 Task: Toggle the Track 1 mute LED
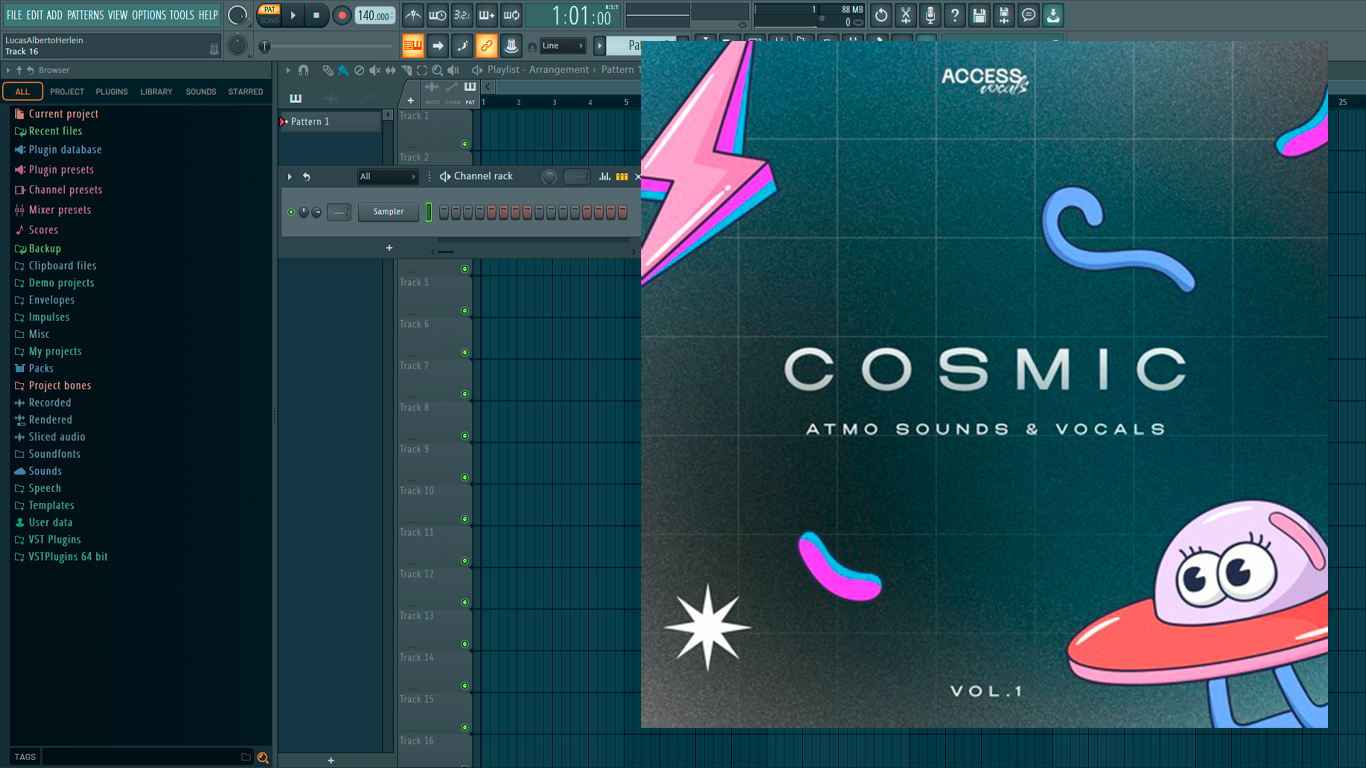pyautogui.click(x=464, y=144)
